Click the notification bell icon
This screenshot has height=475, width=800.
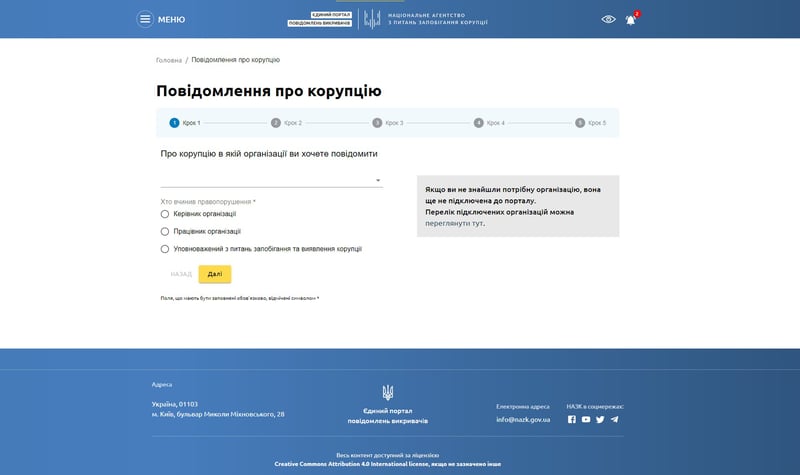tap(631, 20)
